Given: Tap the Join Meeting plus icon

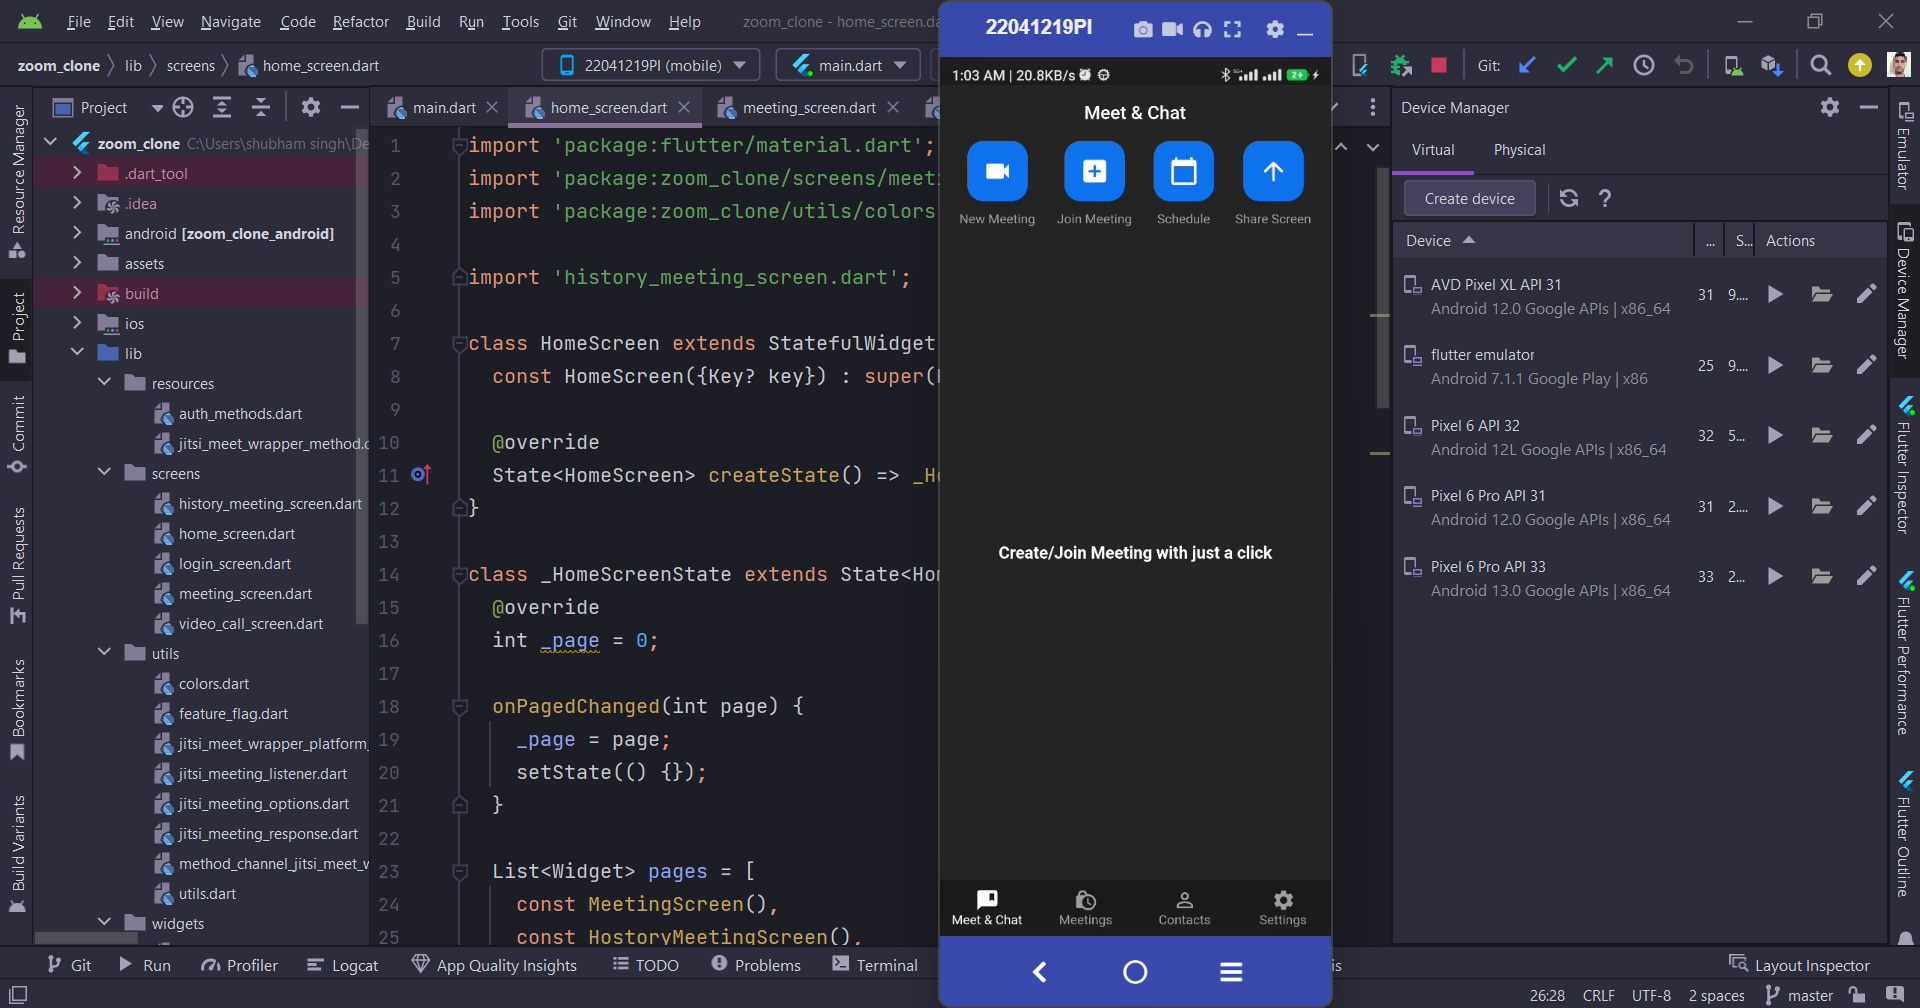Looking at the screenshot, I should click(1094, 171).
